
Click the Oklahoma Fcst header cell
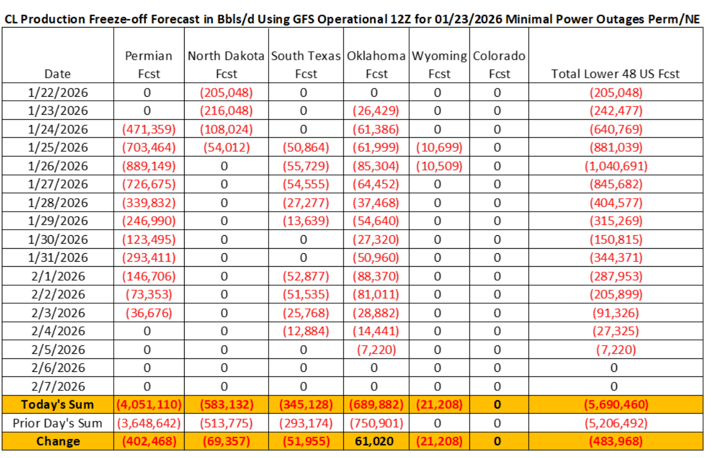[376, 65]
